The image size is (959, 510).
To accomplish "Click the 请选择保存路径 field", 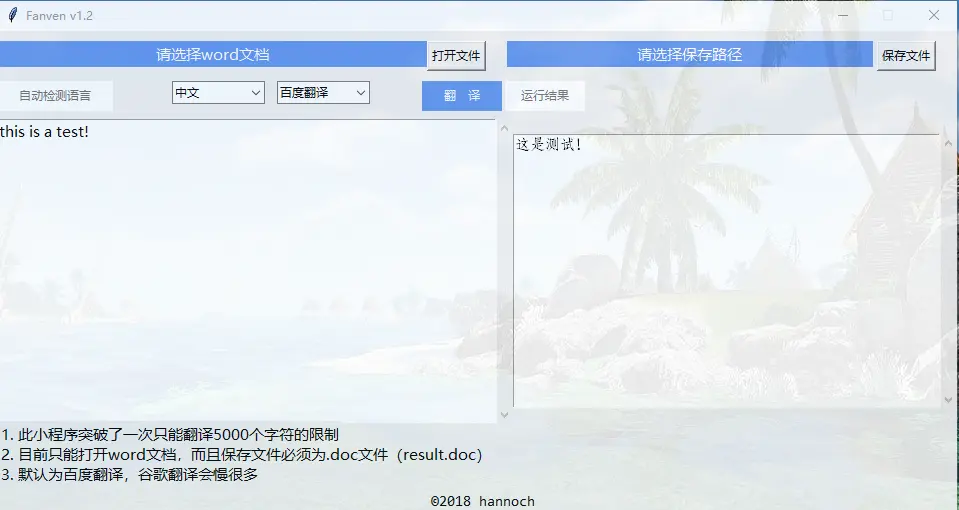I will click(690, 54).
